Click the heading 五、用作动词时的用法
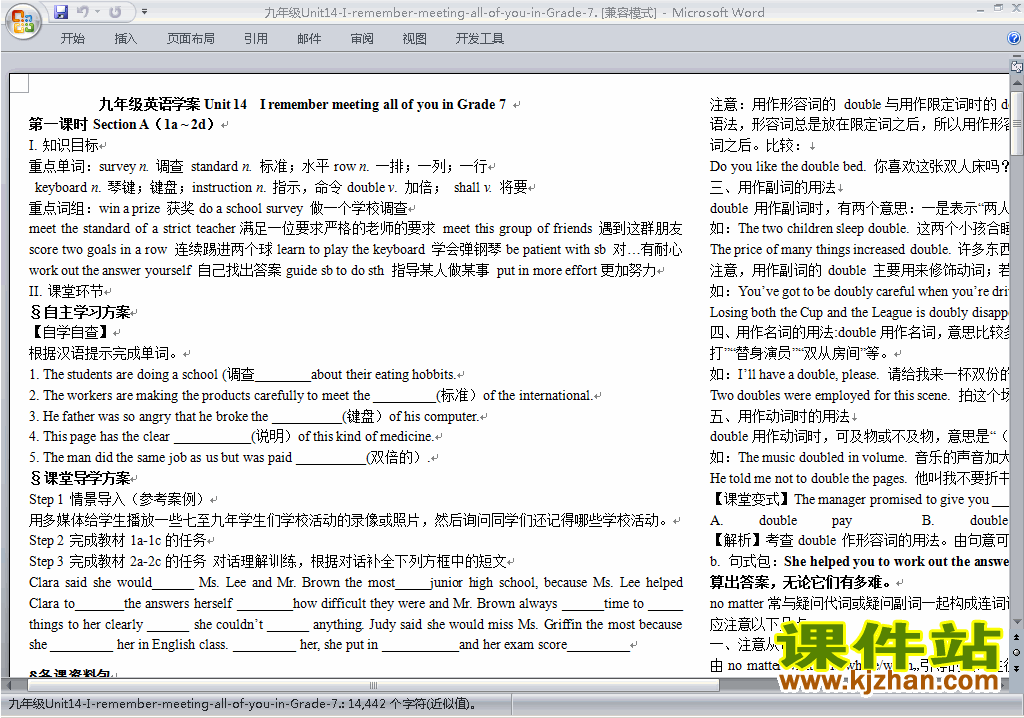Image resolution: width=1024 pixels, height=718 pixels. (780, 416)
